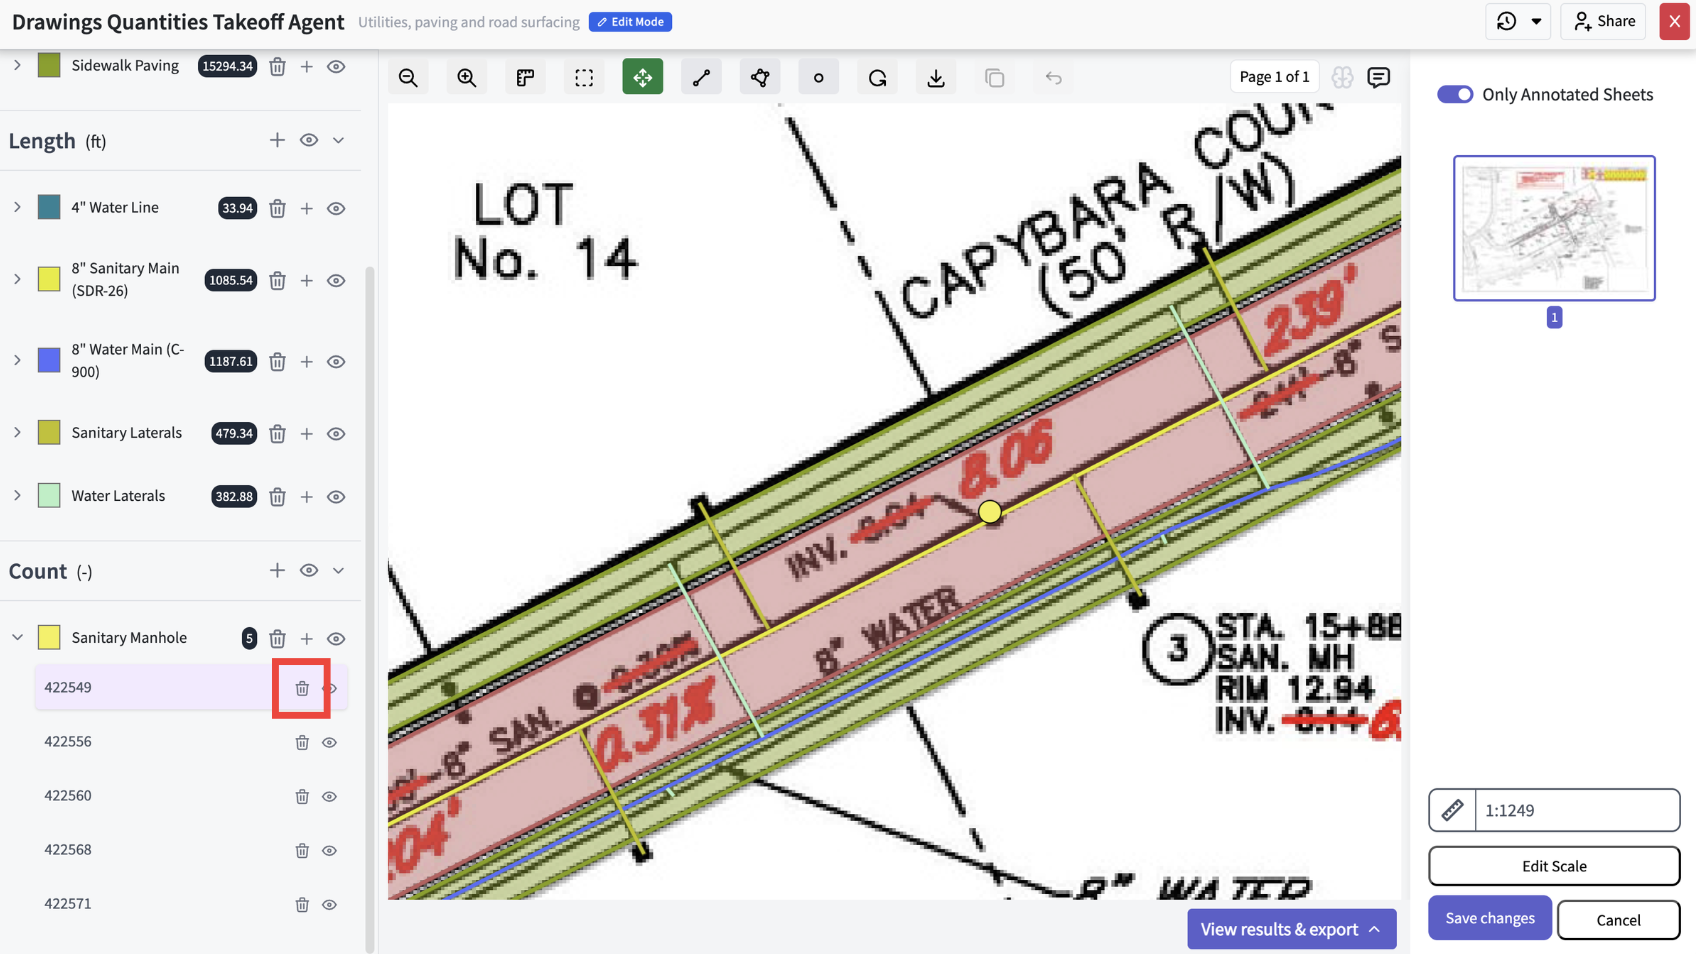Expand the Water Laterals row
This screenshot has width=1696, height=954.
[17, 495]
